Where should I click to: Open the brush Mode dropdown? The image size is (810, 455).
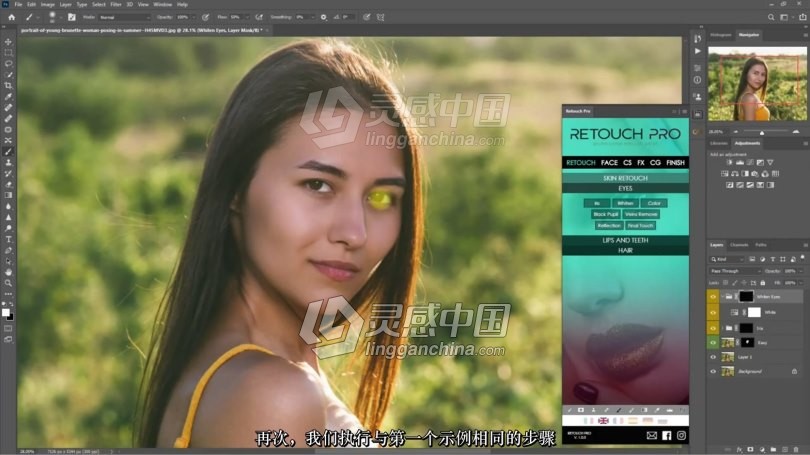[124, 17]
